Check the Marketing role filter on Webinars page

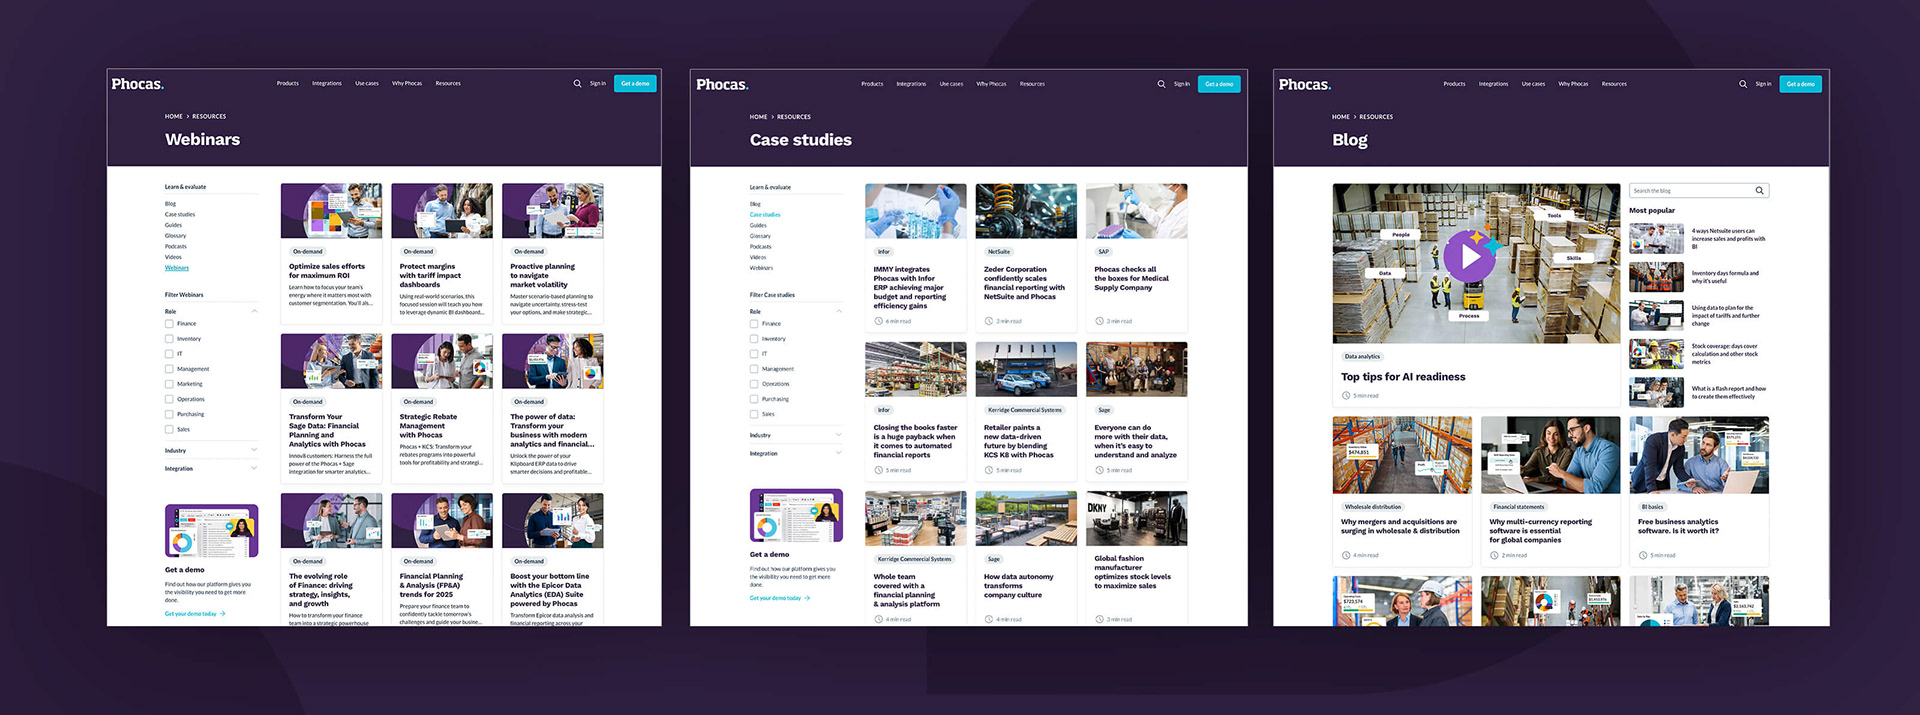pos(169,384)
